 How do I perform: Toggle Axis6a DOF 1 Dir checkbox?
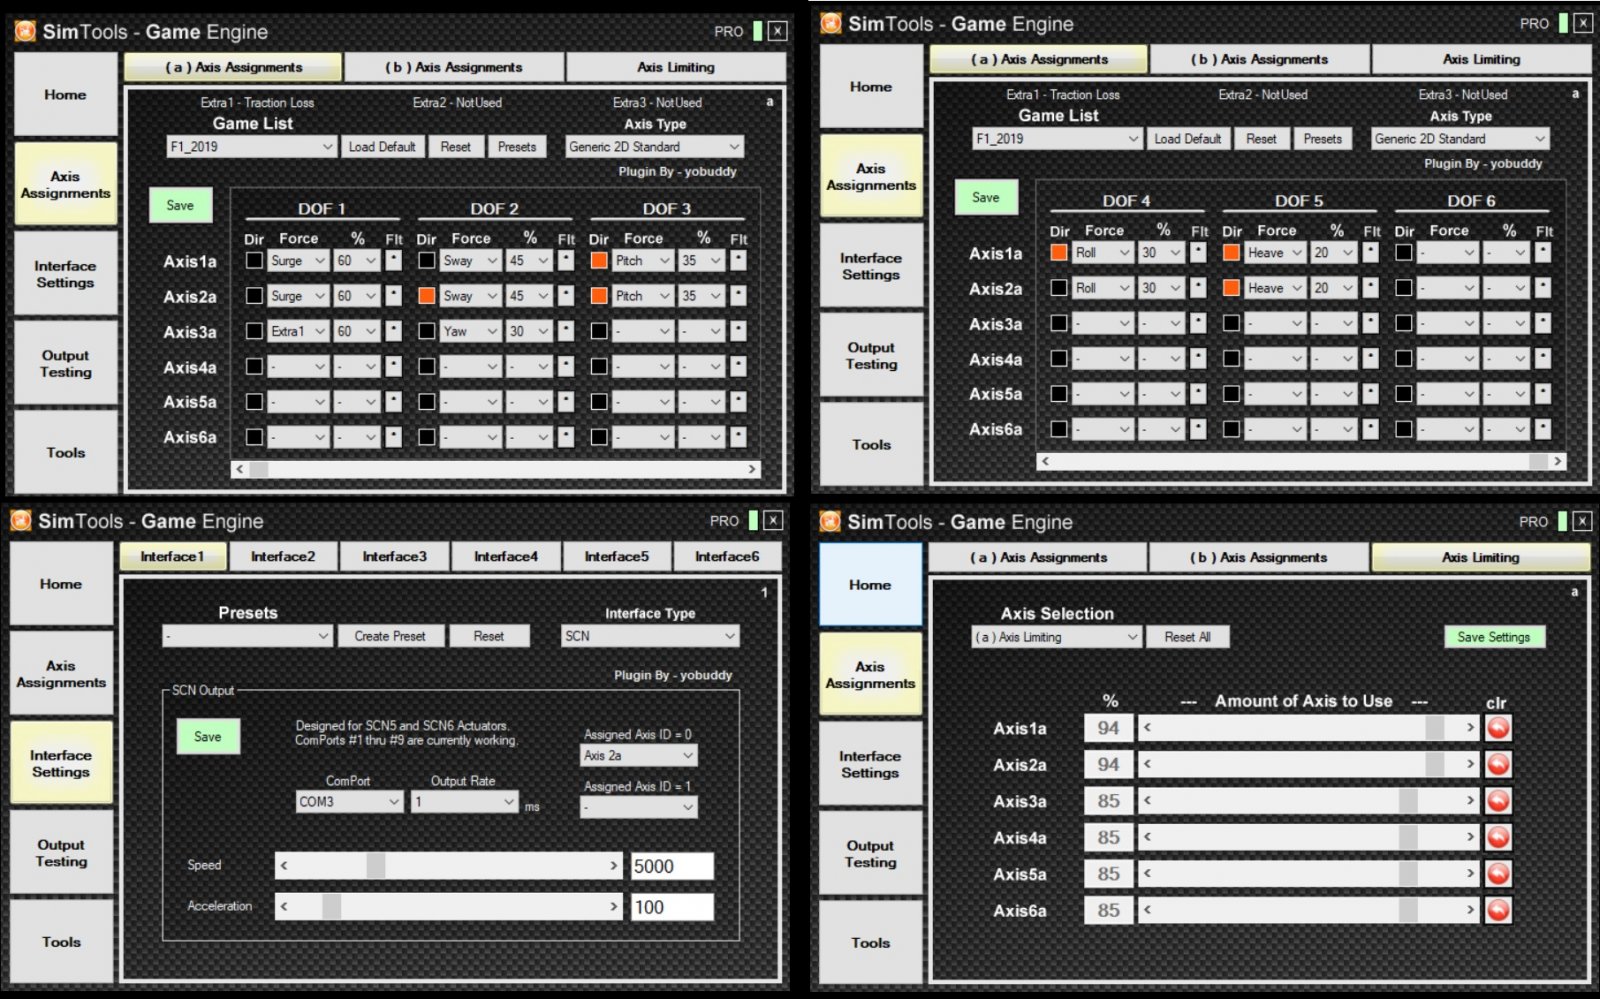[x=254, y=437]
